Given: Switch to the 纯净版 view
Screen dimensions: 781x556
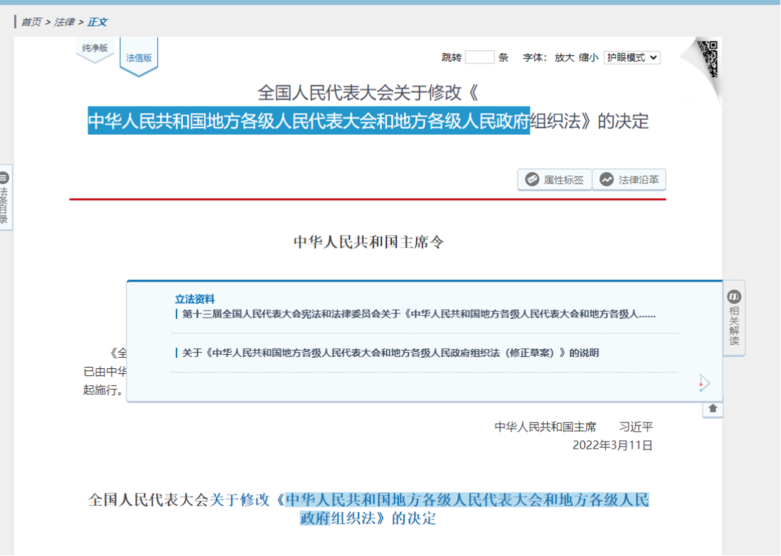Looking at the screenshot, I should point(94,50).
